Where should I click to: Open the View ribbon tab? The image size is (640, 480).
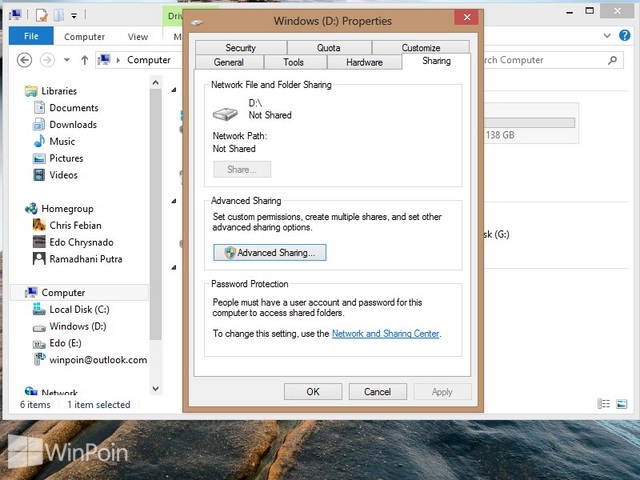tap(138, 37)
